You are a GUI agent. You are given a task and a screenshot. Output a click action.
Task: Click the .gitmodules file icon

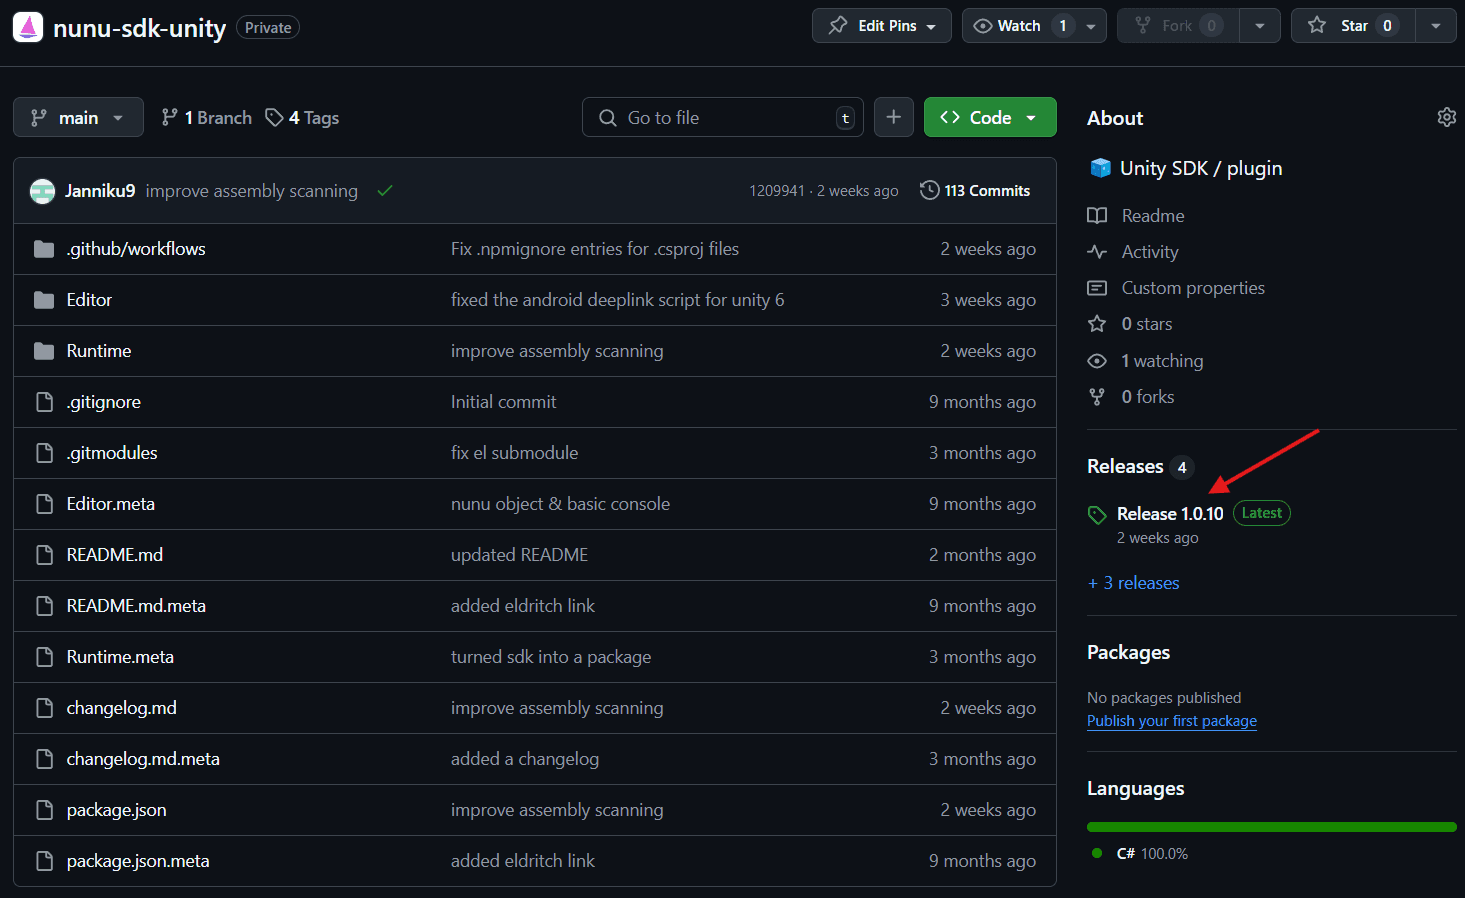(x=44, y=453)
